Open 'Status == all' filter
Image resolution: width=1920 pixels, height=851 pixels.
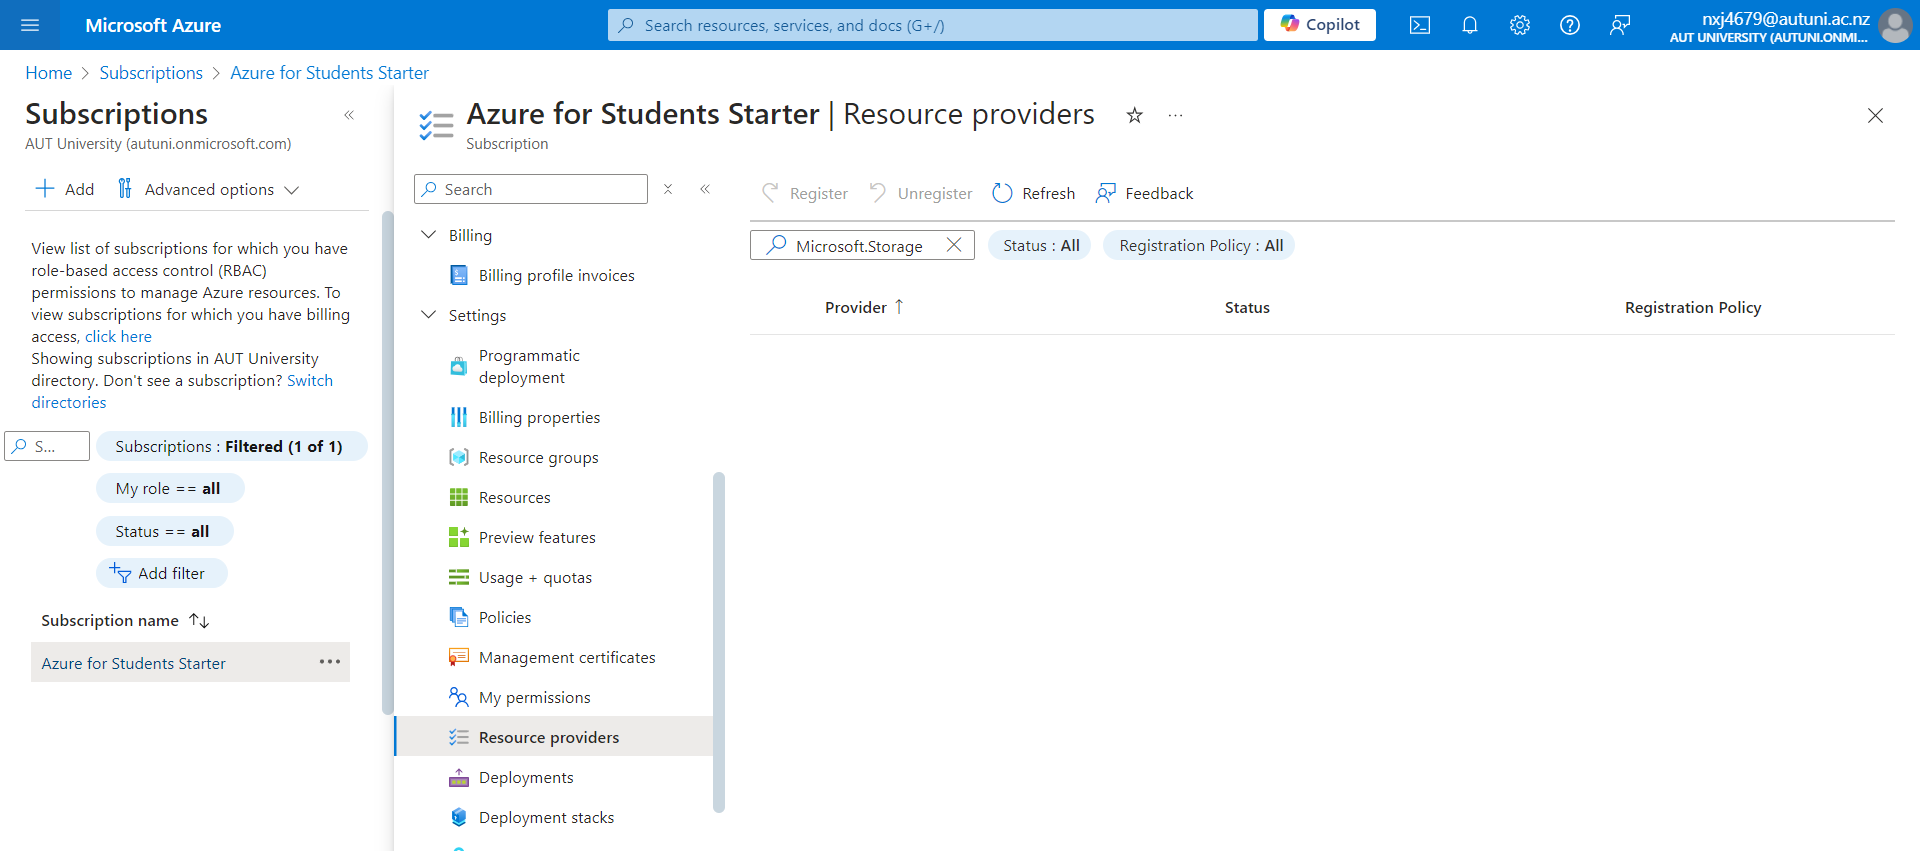[x=164, y=531]
